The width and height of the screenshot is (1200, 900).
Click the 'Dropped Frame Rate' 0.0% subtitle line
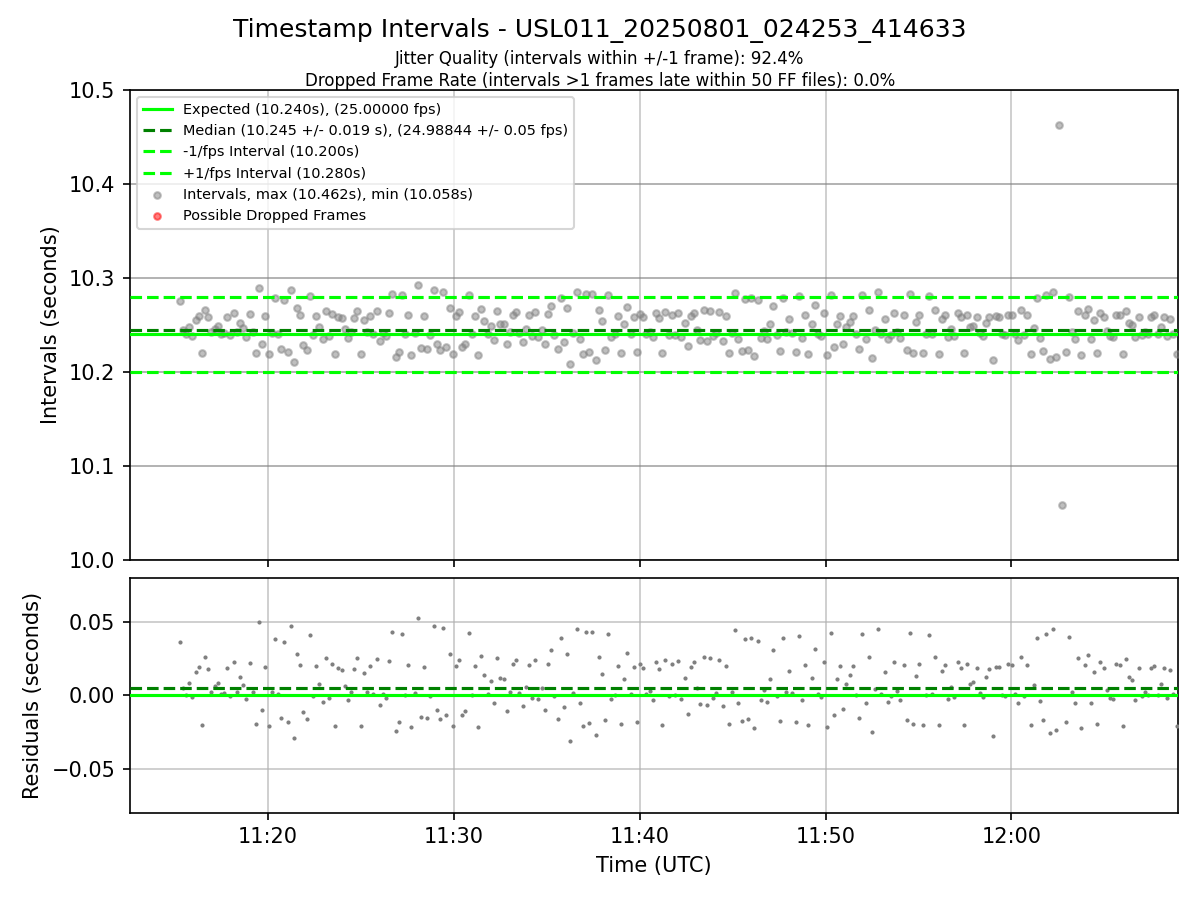(x=600, y=80)
